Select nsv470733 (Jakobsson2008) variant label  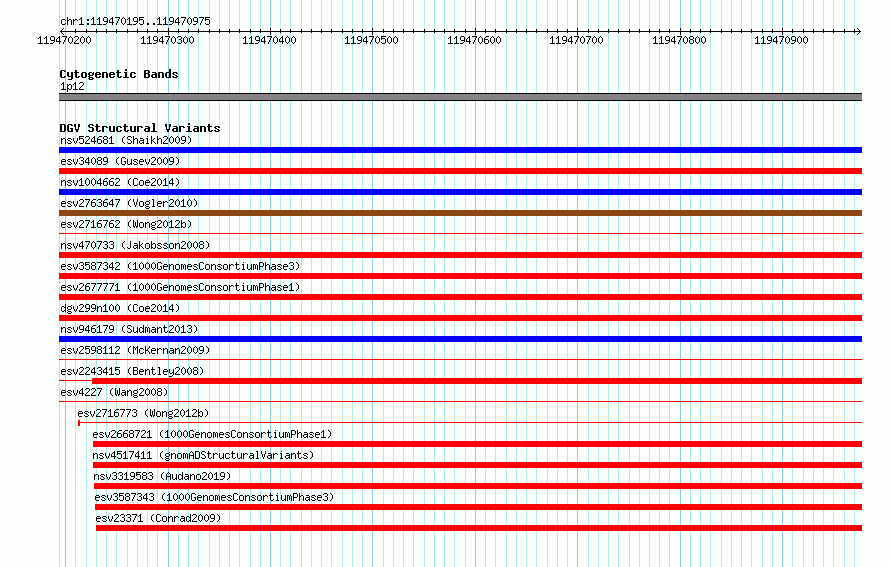coord(135,245)
